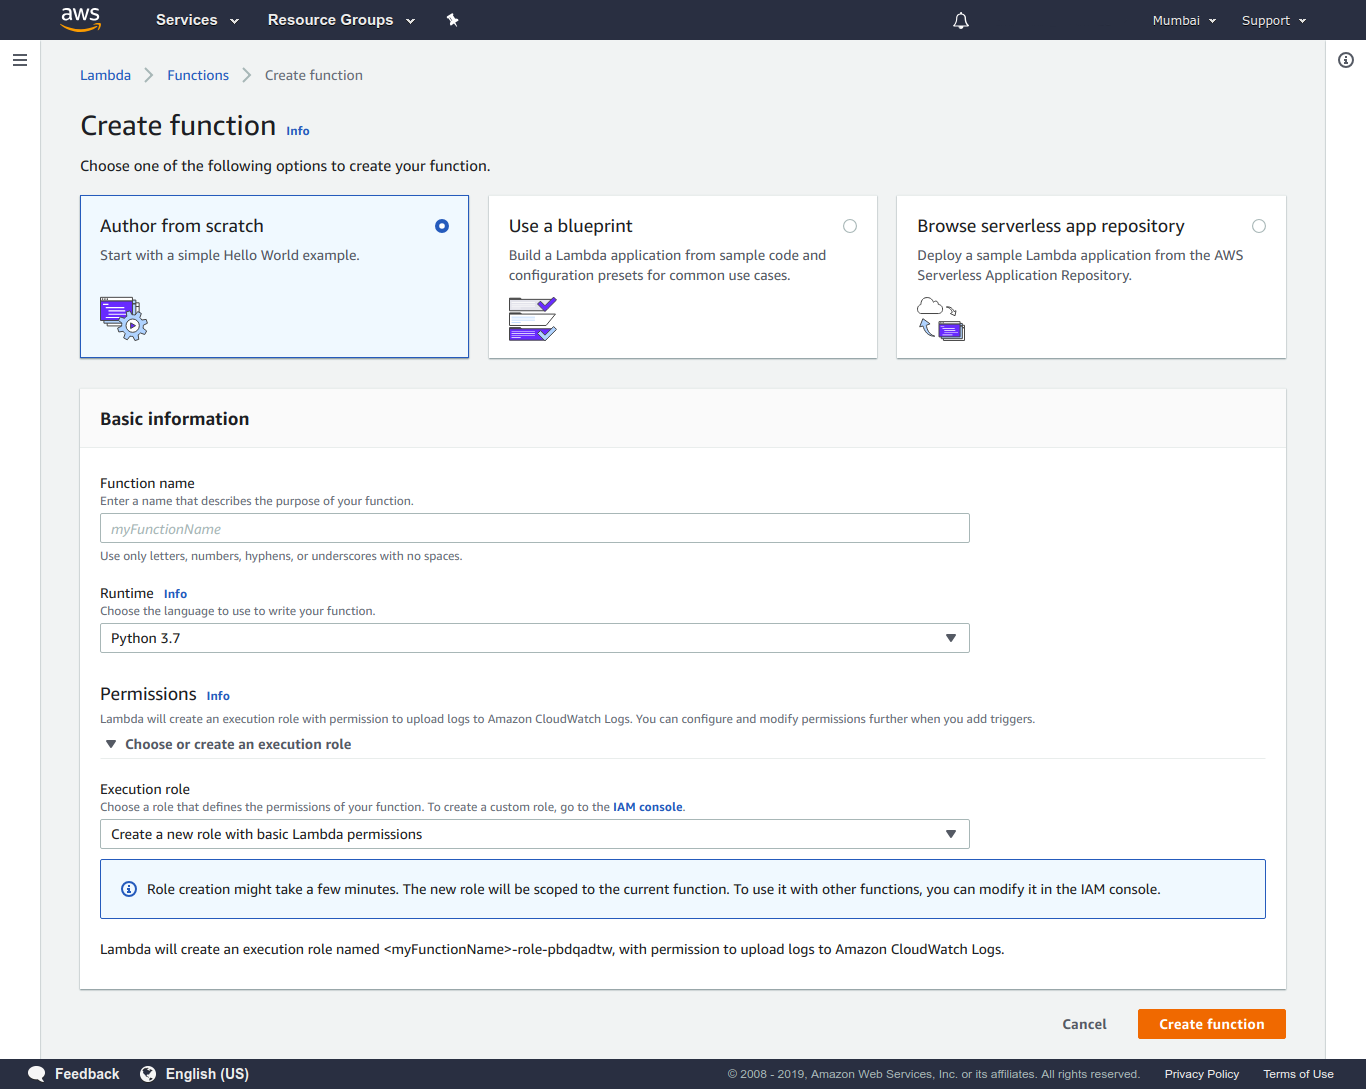This screenshot has width=1366, height=1089.
Task: Select the Use a blueprint radio button
Action: pyautogui.click(x=850, y=226)
